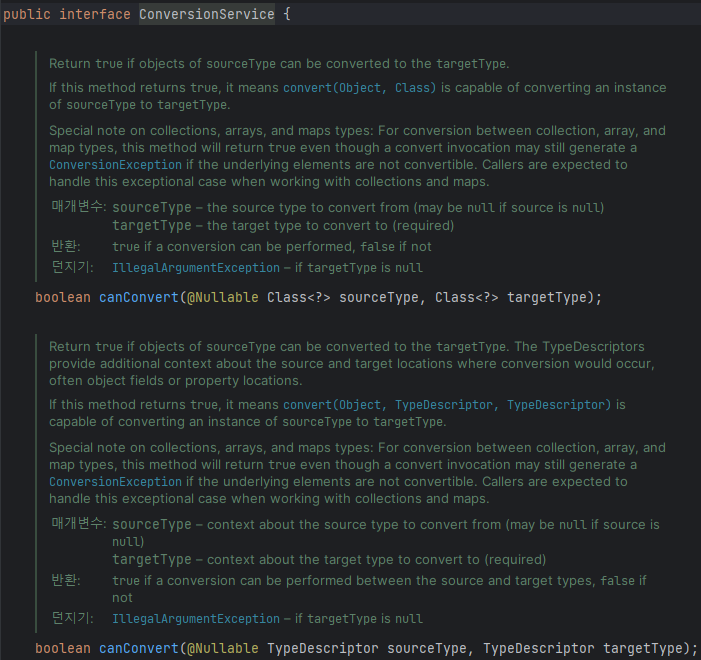Click the first '던지기:' label

tap(72, 267)
